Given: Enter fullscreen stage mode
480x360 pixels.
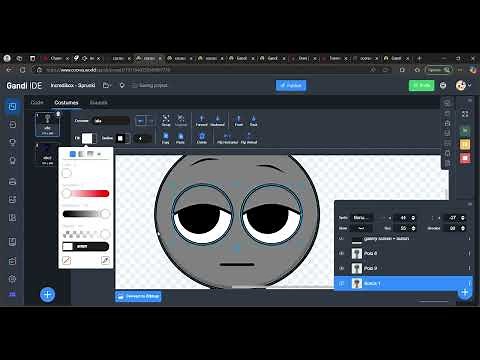Looking at the screenshot, I should click(465, 114).
